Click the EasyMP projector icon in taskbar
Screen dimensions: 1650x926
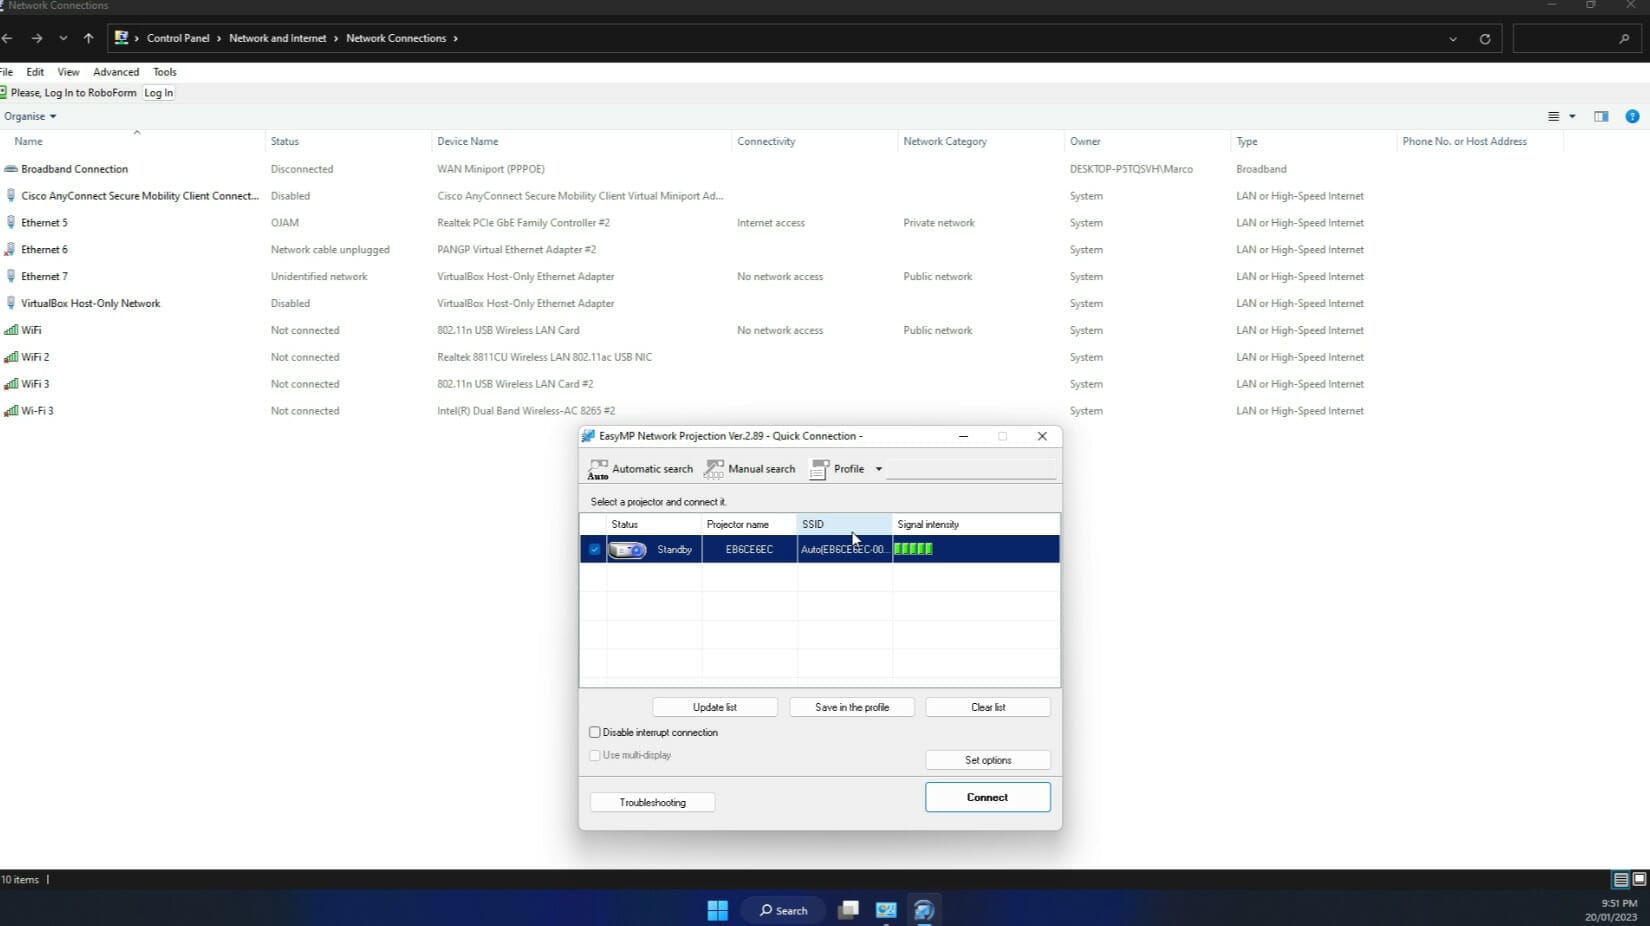(923, 910)
